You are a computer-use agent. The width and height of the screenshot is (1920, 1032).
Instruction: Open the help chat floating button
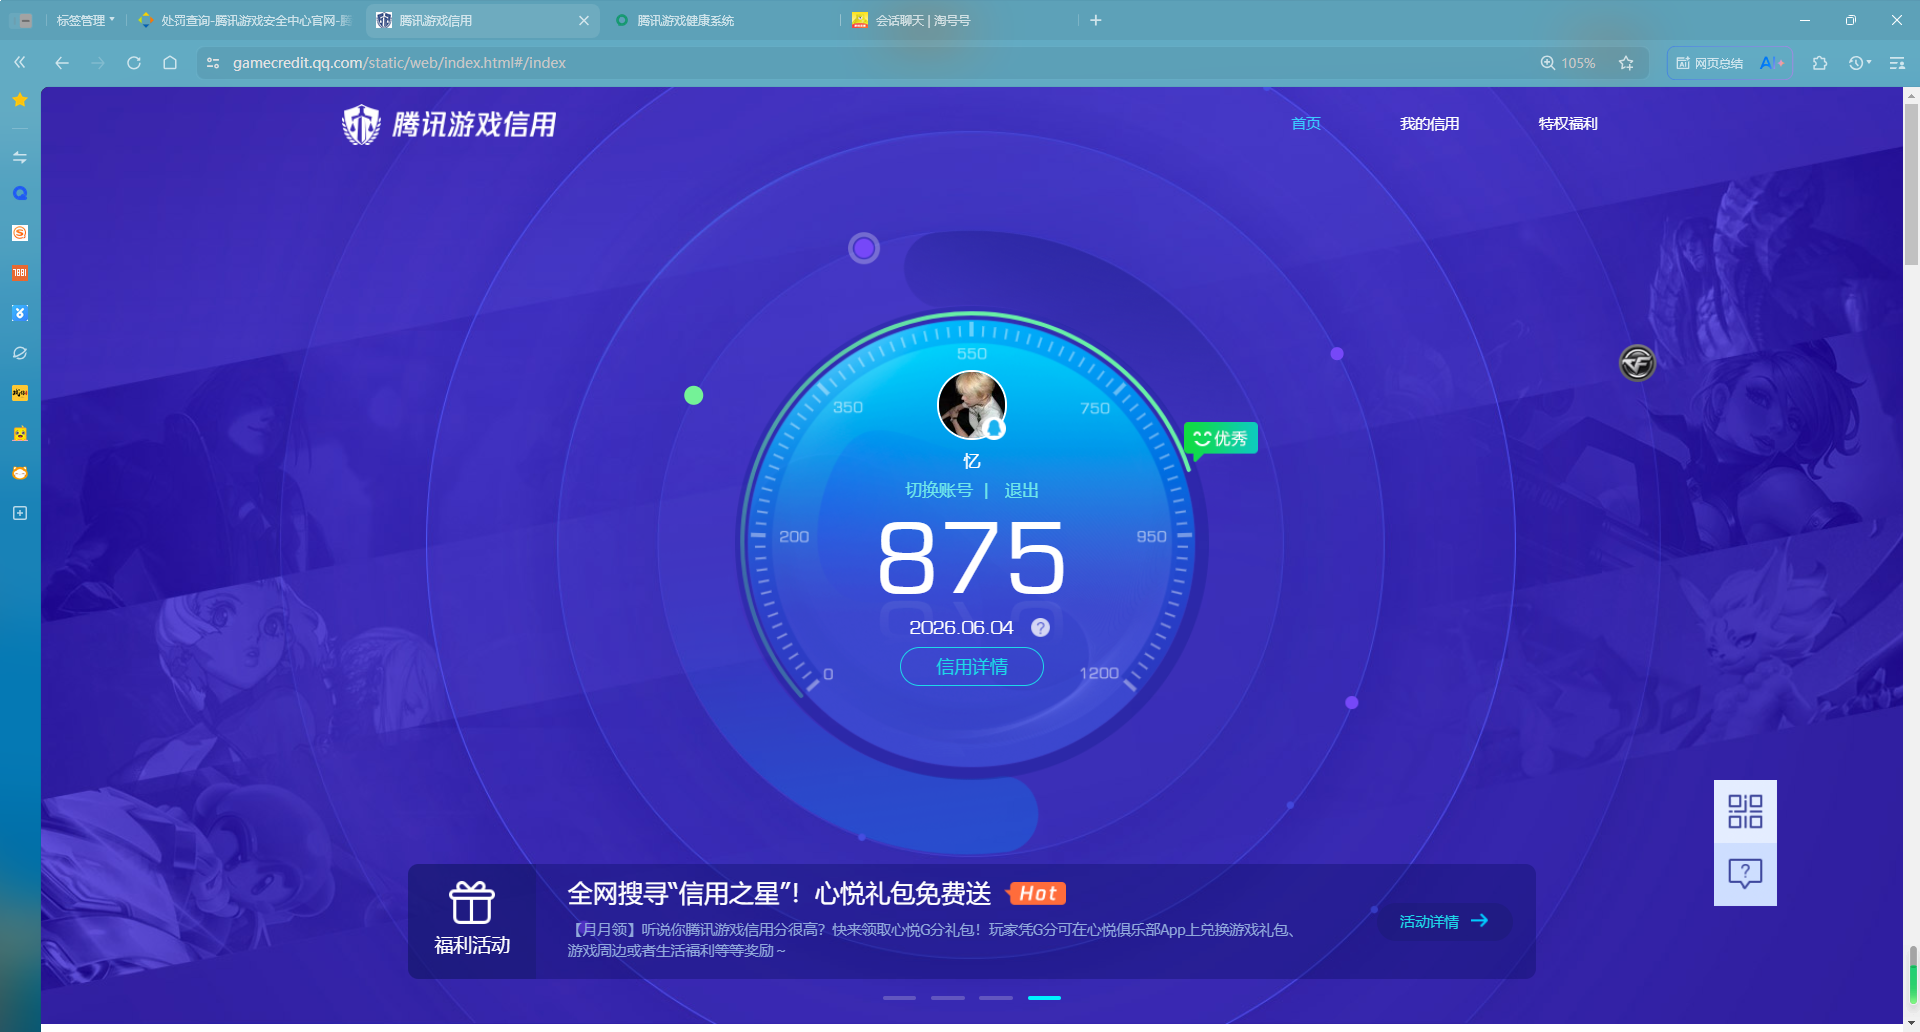[1745, 874]
